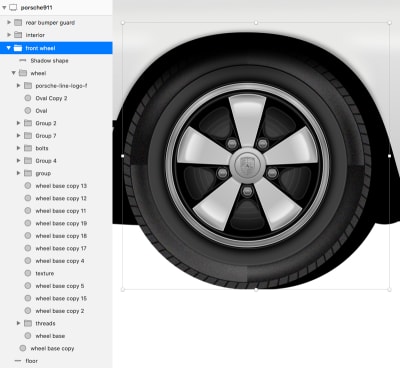Click the top-right selection handle on canvas
This screenshot has height=368, width=400.
(389, 23)
